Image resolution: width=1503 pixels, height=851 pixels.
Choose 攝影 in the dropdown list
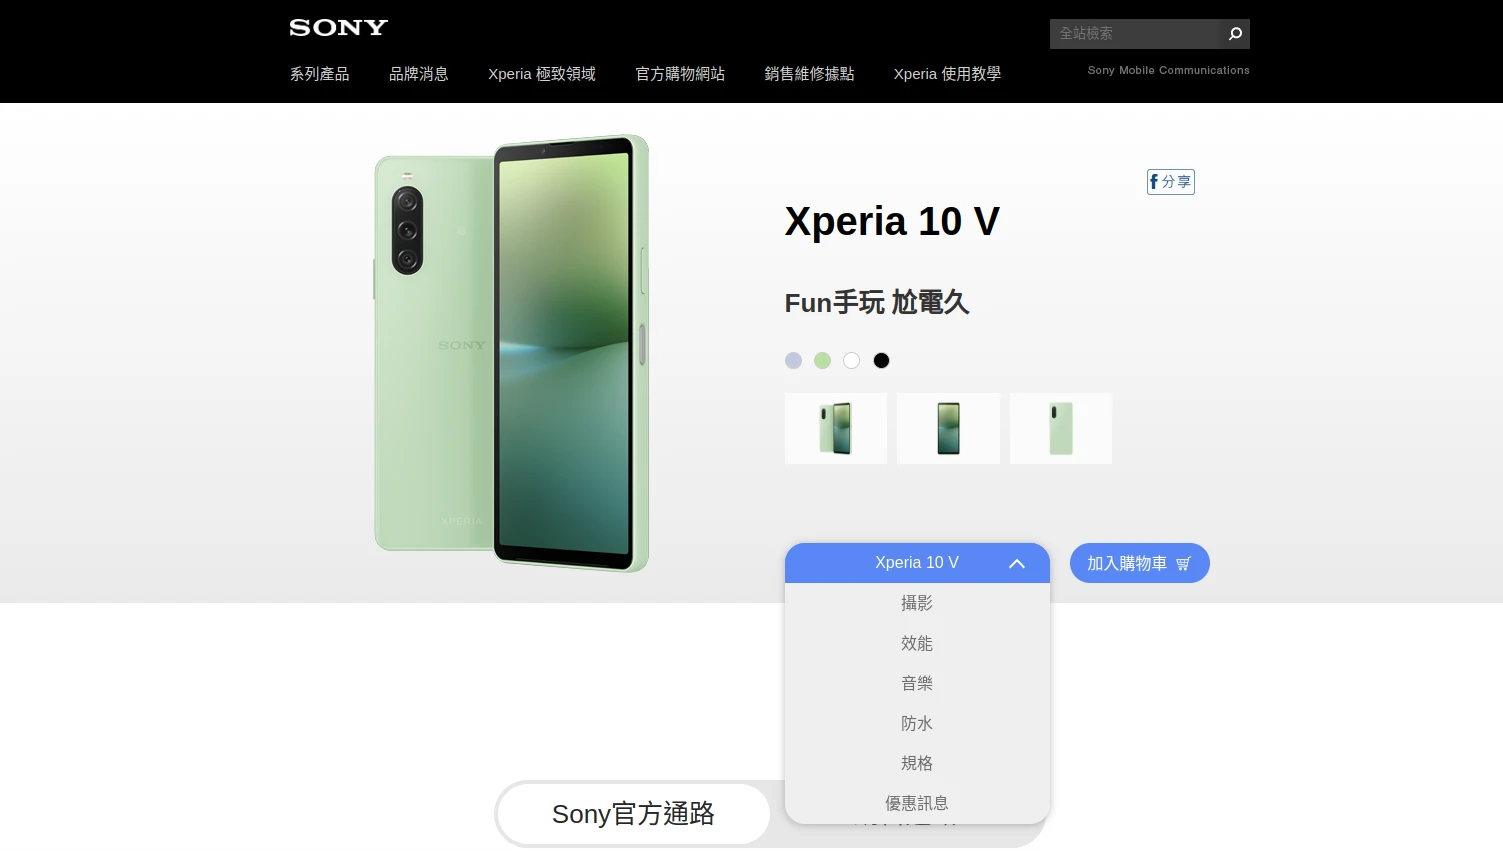tap(917, 603)
